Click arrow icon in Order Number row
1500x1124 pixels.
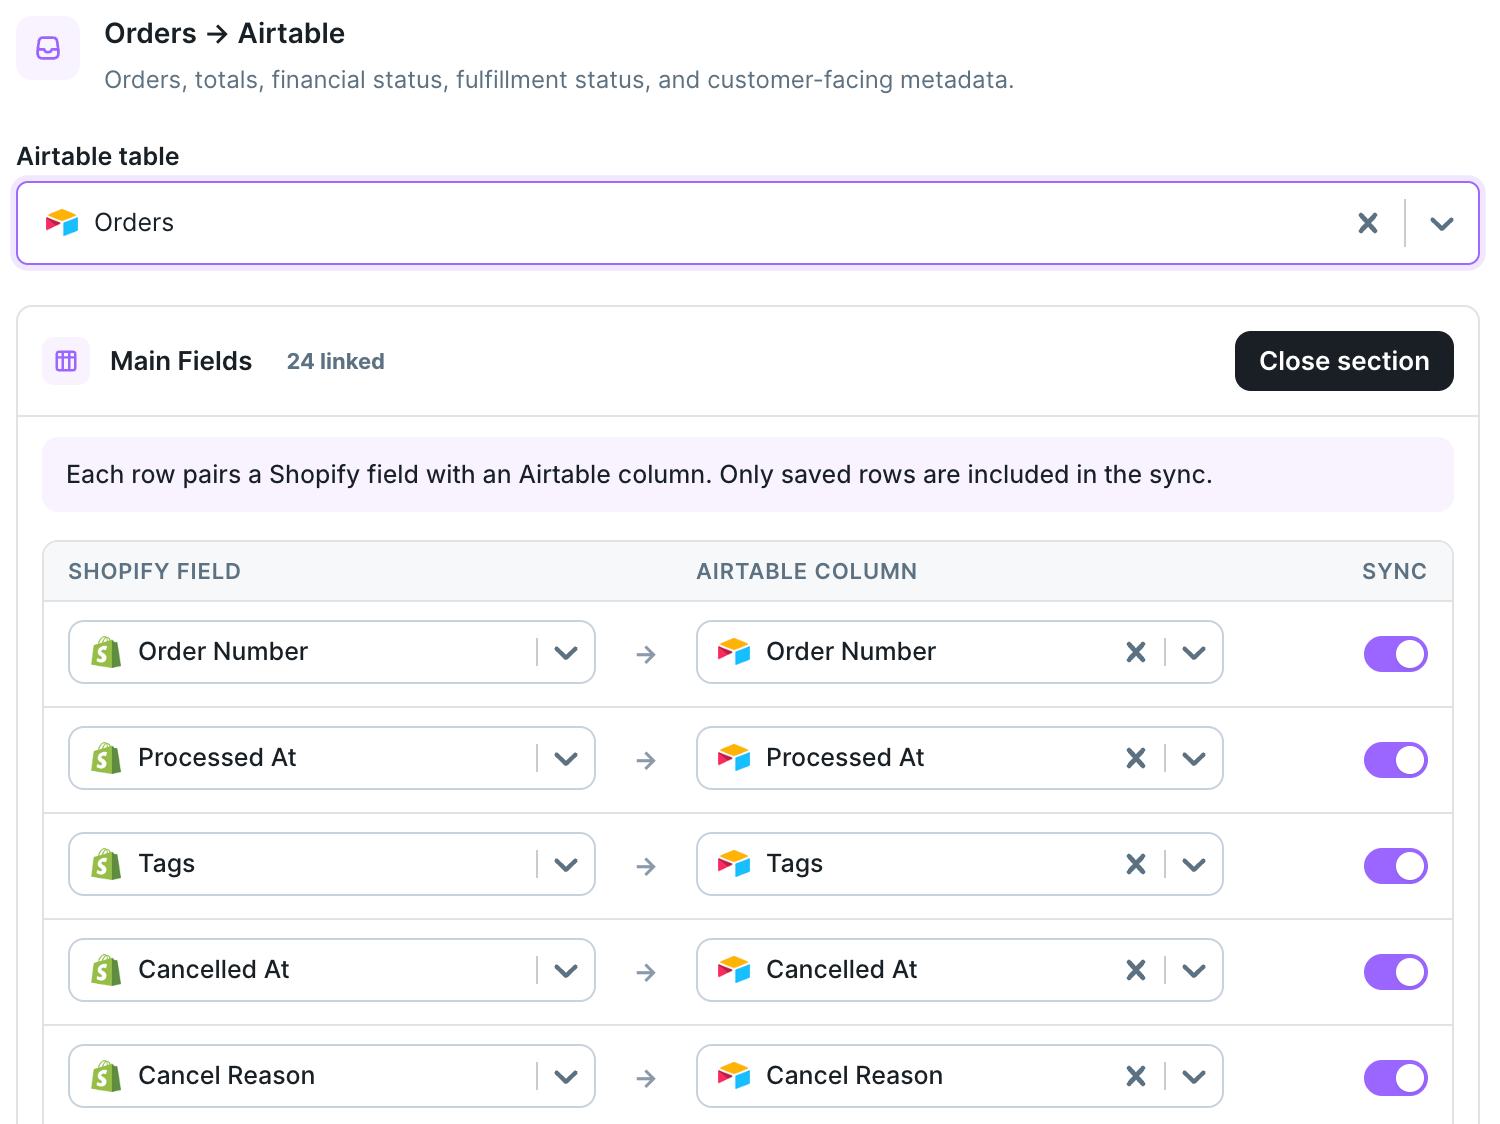pyautogui.click(x=646, y=654)
